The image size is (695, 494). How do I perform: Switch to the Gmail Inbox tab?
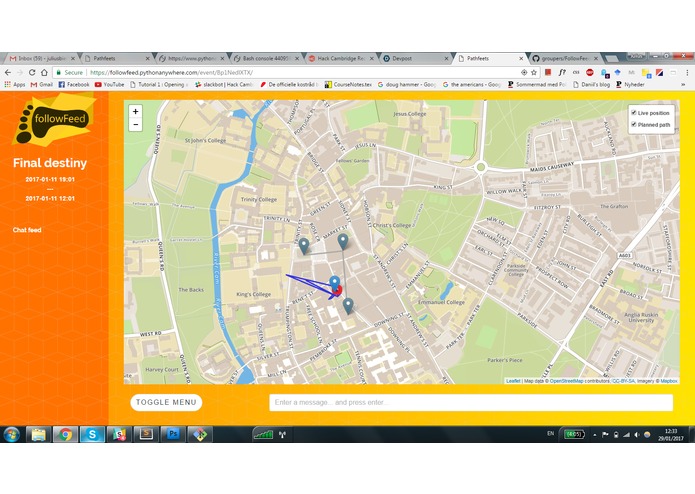click(41, 58)
